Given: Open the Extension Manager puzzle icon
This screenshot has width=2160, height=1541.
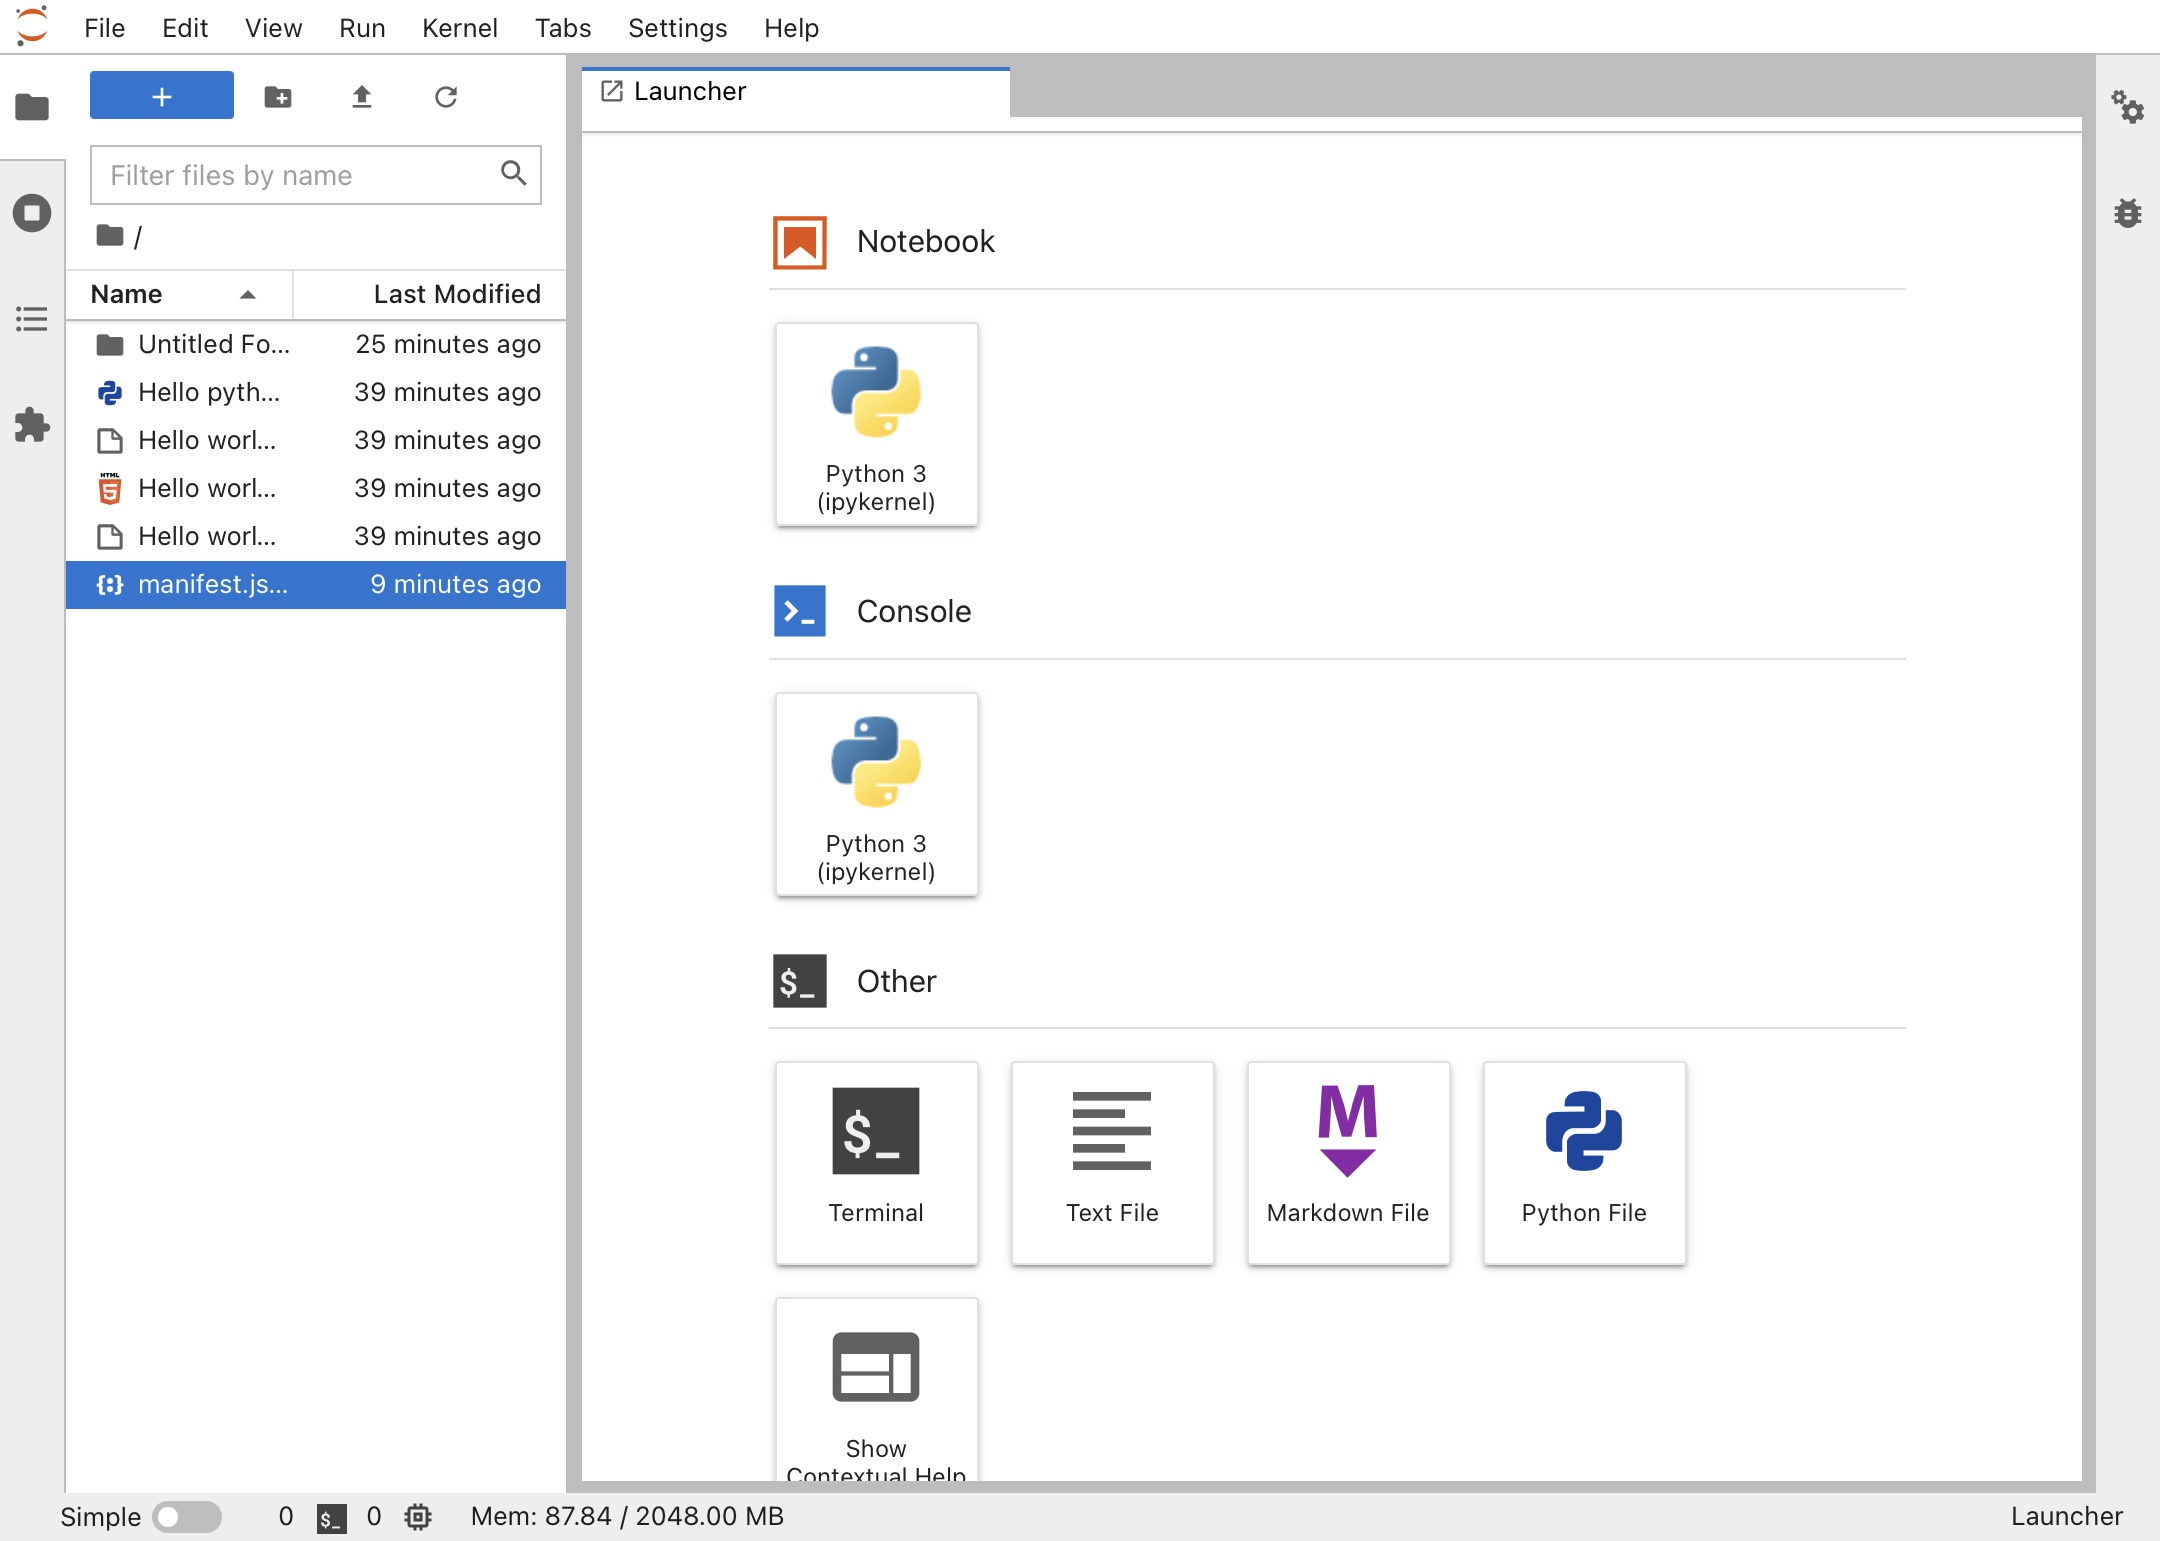Looking at the screenshot, I should (32, 425).
